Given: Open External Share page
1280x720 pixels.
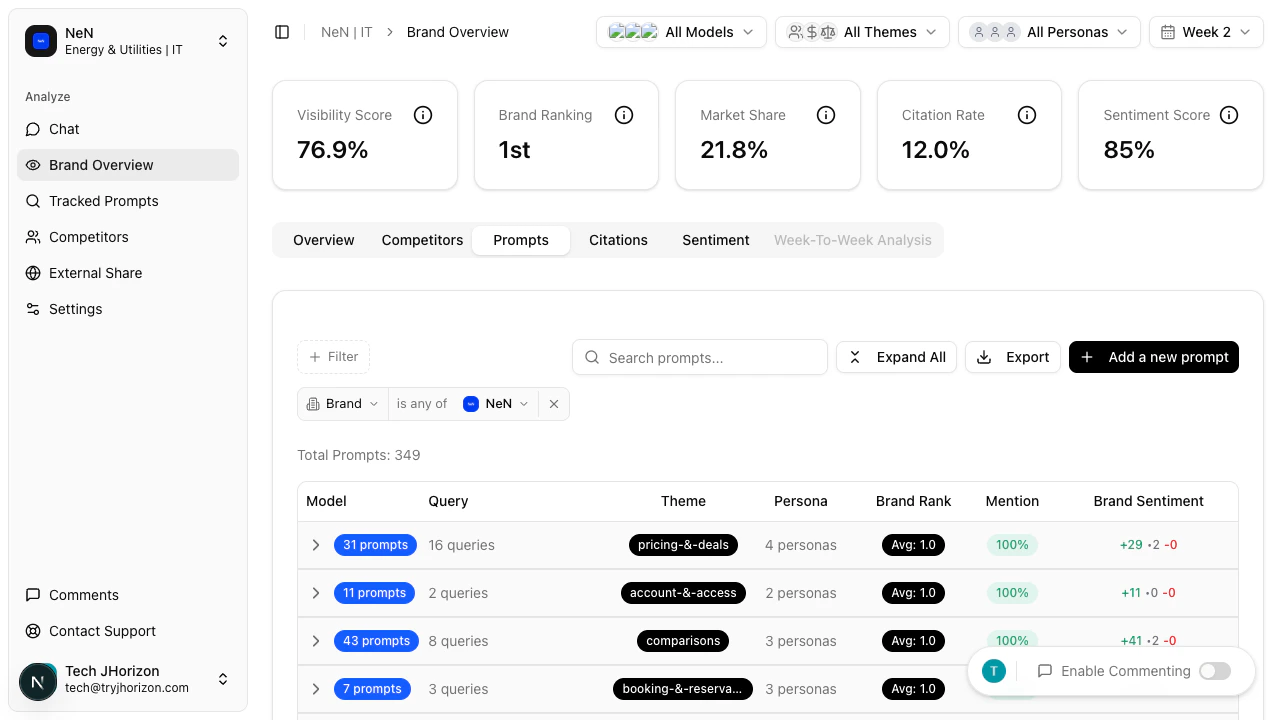Looking at the screenshot, I should [x=128, y=273].
